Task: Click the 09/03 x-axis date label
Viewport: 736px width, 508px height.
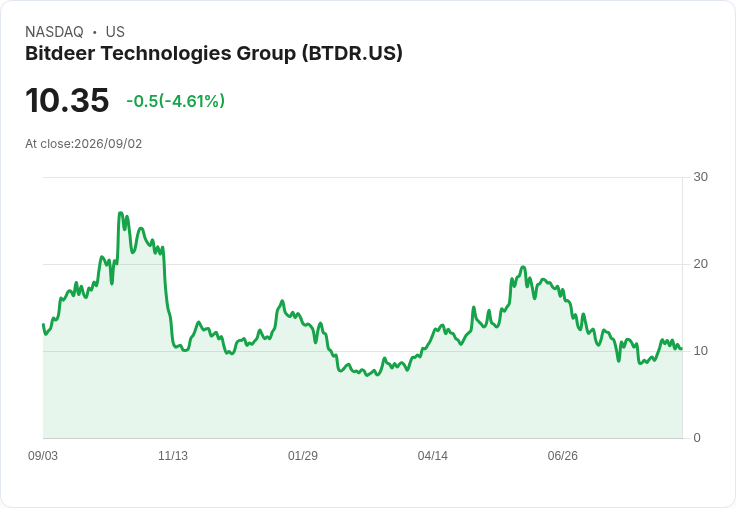Action: (43, 455)
